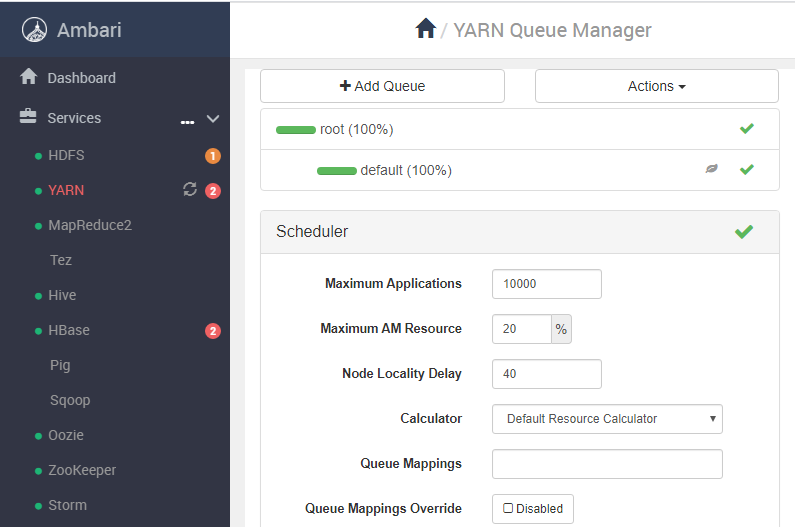
Task: Click the Maximum AM Resource input field
Action: 522,329
